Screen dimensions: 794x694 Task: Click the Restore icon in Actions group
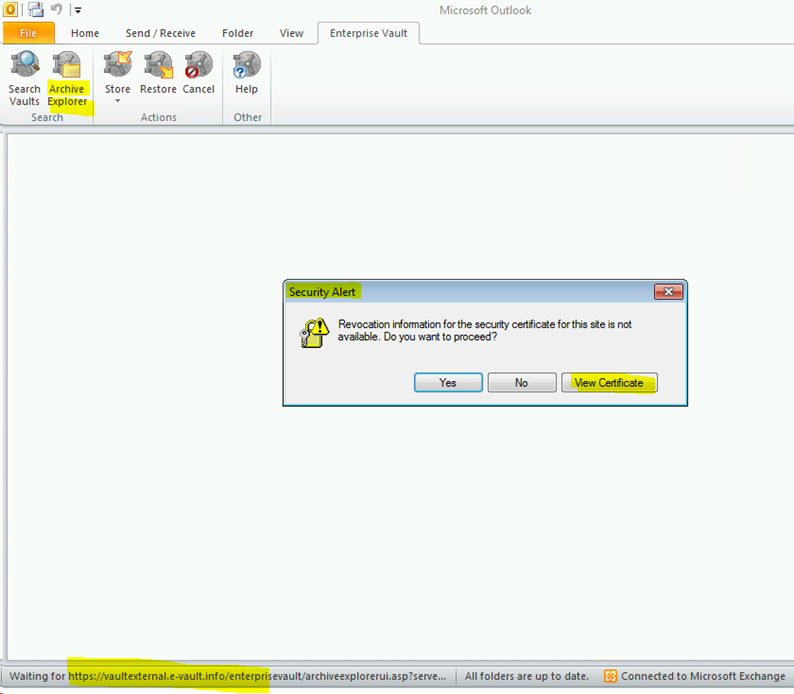click(x=158, y=76)
